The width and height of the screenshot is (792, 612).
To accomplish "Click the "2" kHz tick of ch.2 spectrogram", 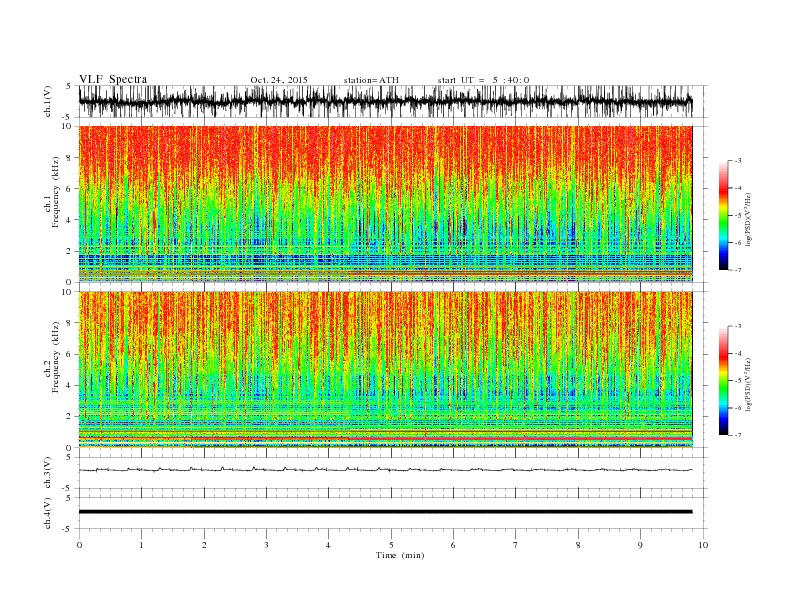I will 70,417.
